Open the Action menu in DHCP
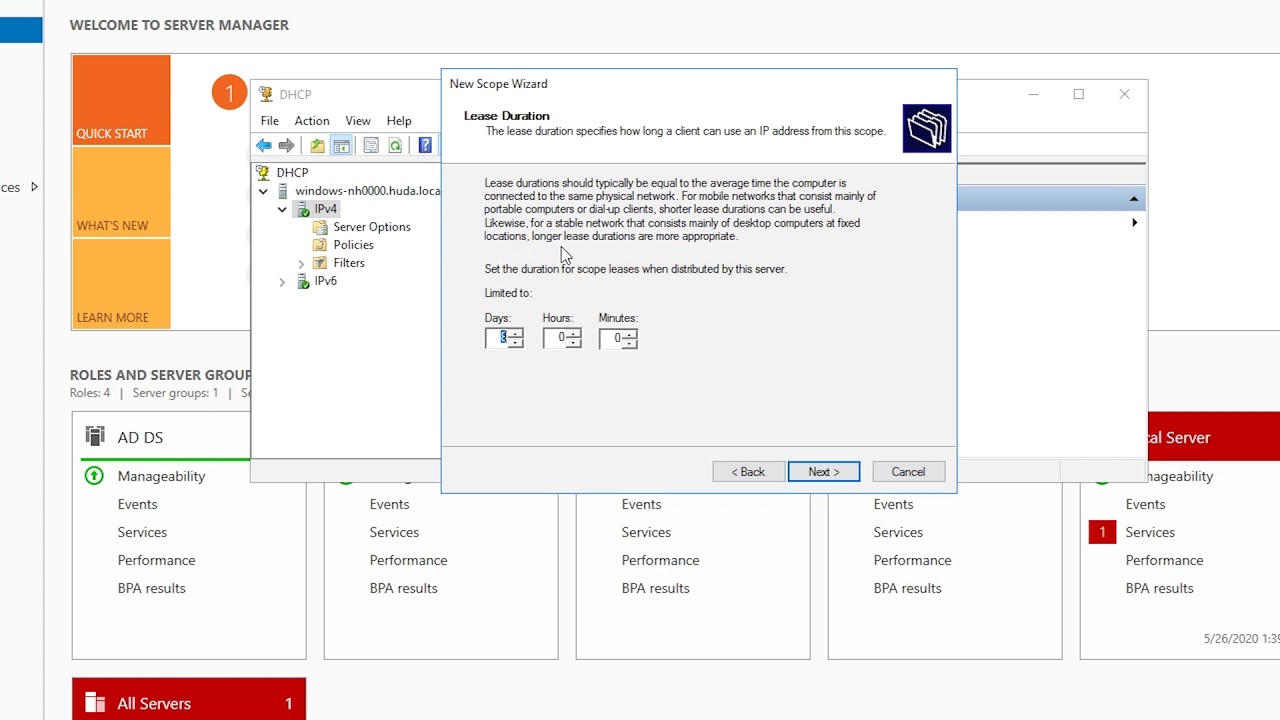Screen dimensions: 1280x720 pos(312,120)
